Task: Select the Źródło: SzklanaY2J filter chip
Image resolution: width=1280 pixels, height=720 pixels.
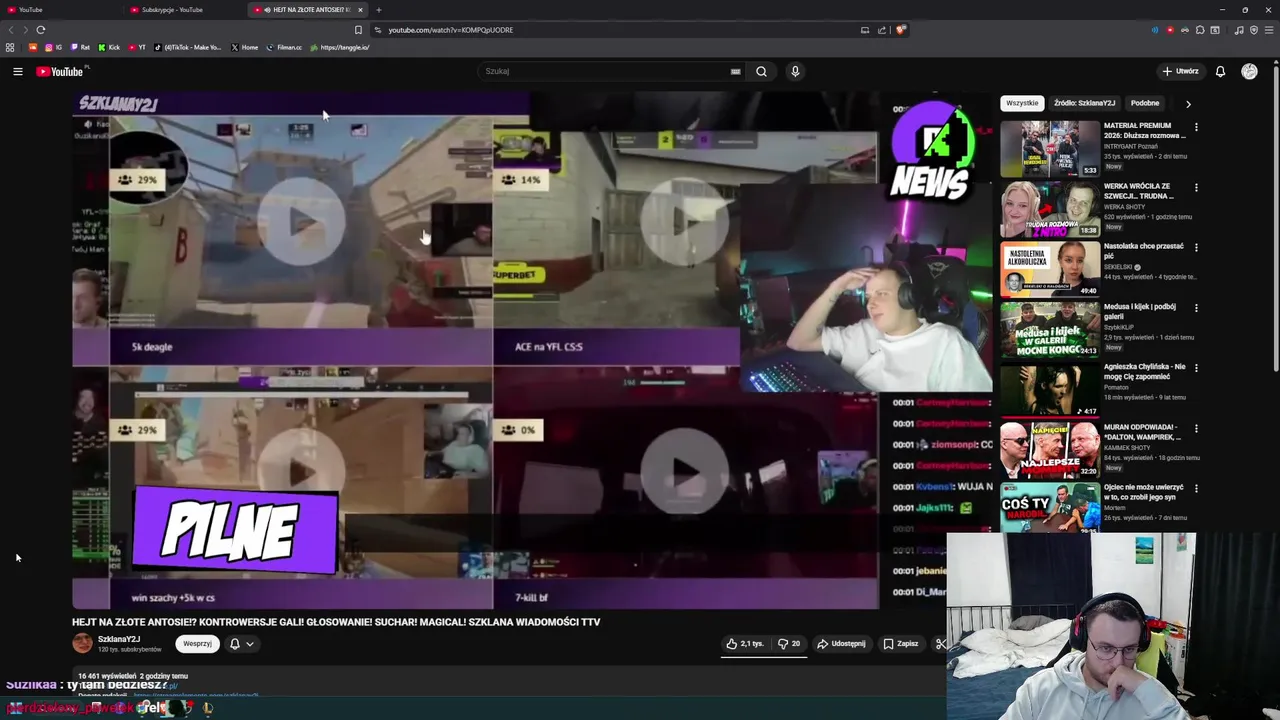Action: (x=1084, y=103)
